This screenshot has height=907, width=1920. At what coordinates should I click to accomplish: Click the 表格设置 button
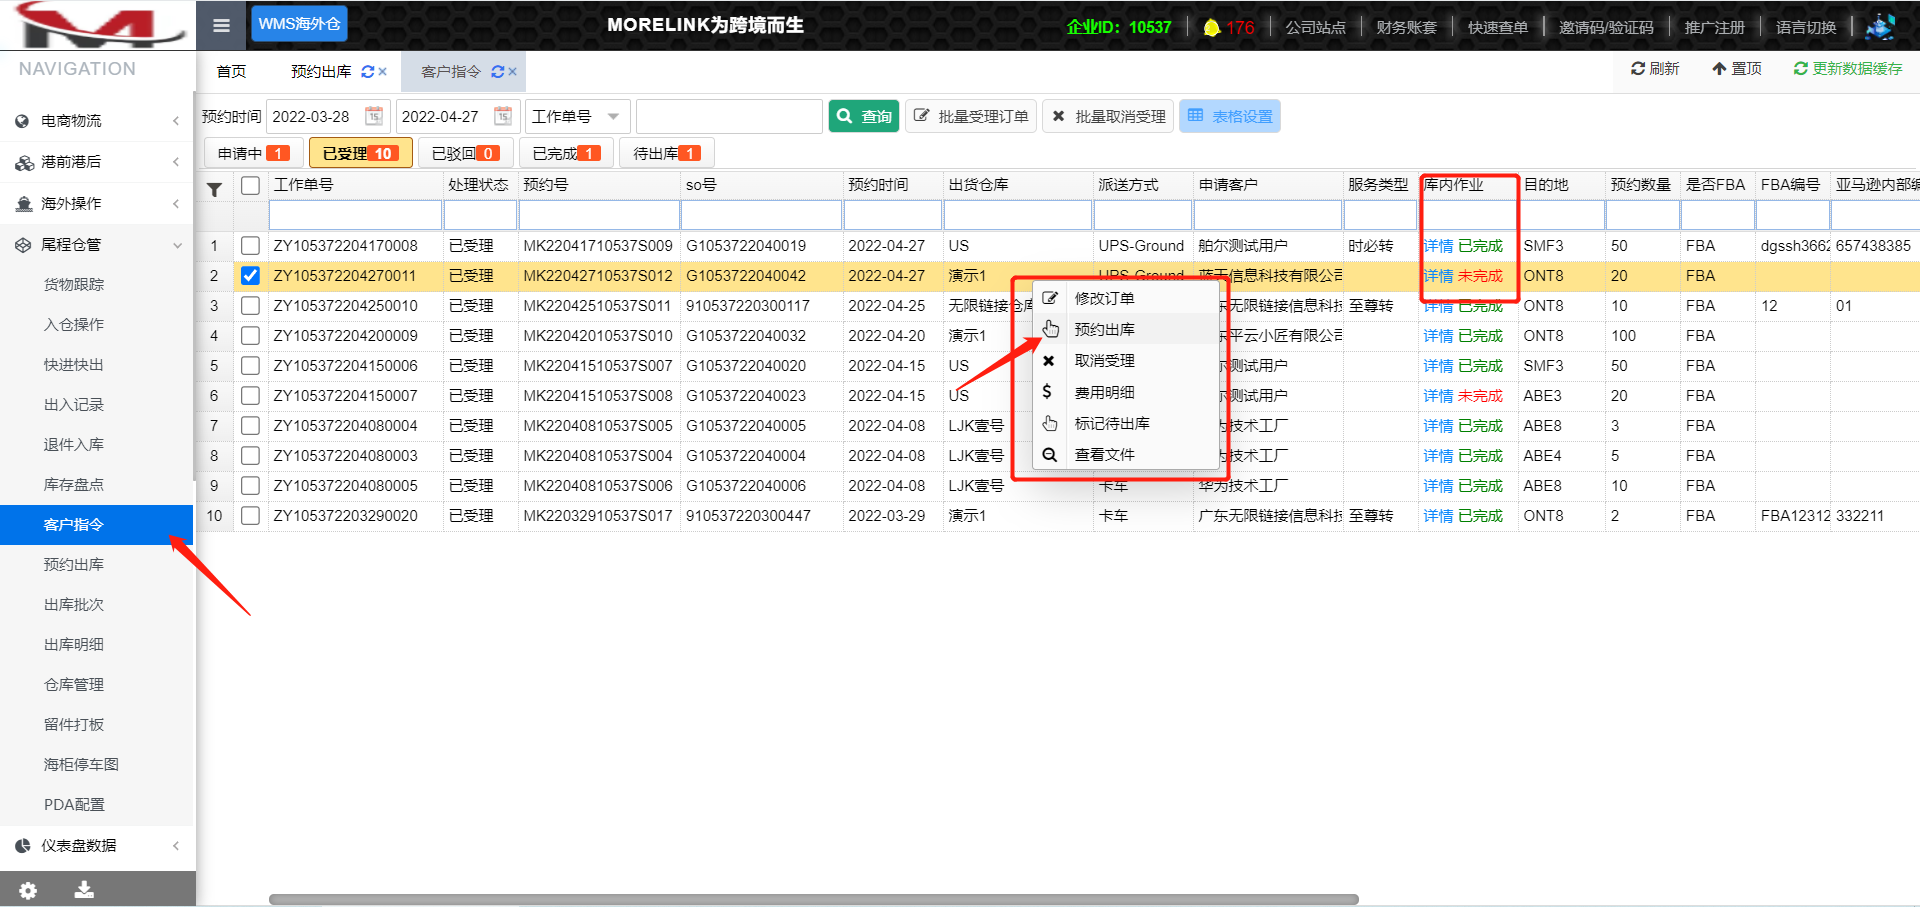1229,117
